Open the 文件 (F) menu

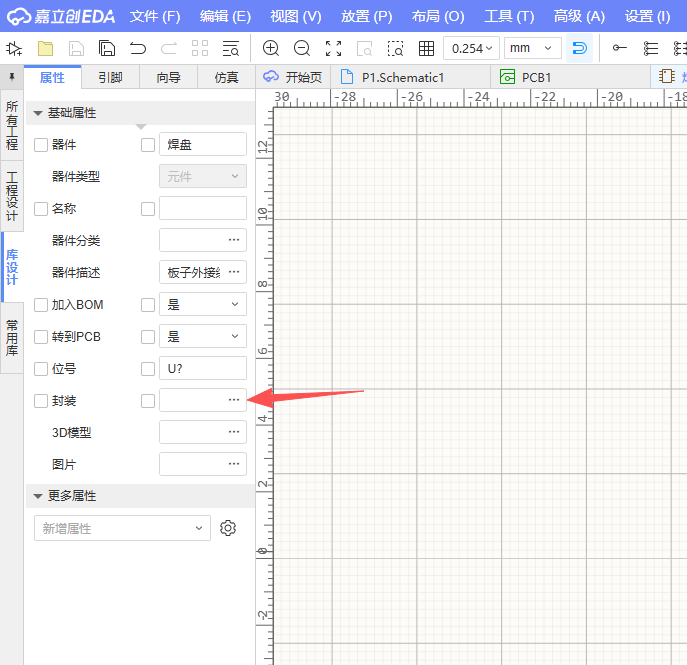(x=155, y=16)
